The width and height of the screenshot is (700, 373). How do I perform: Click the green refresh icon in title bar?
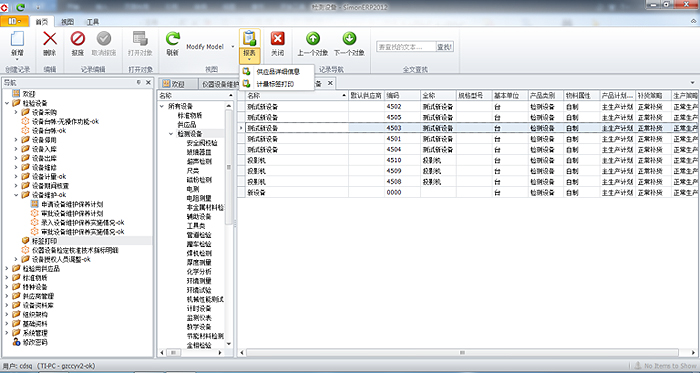[21, 7]
